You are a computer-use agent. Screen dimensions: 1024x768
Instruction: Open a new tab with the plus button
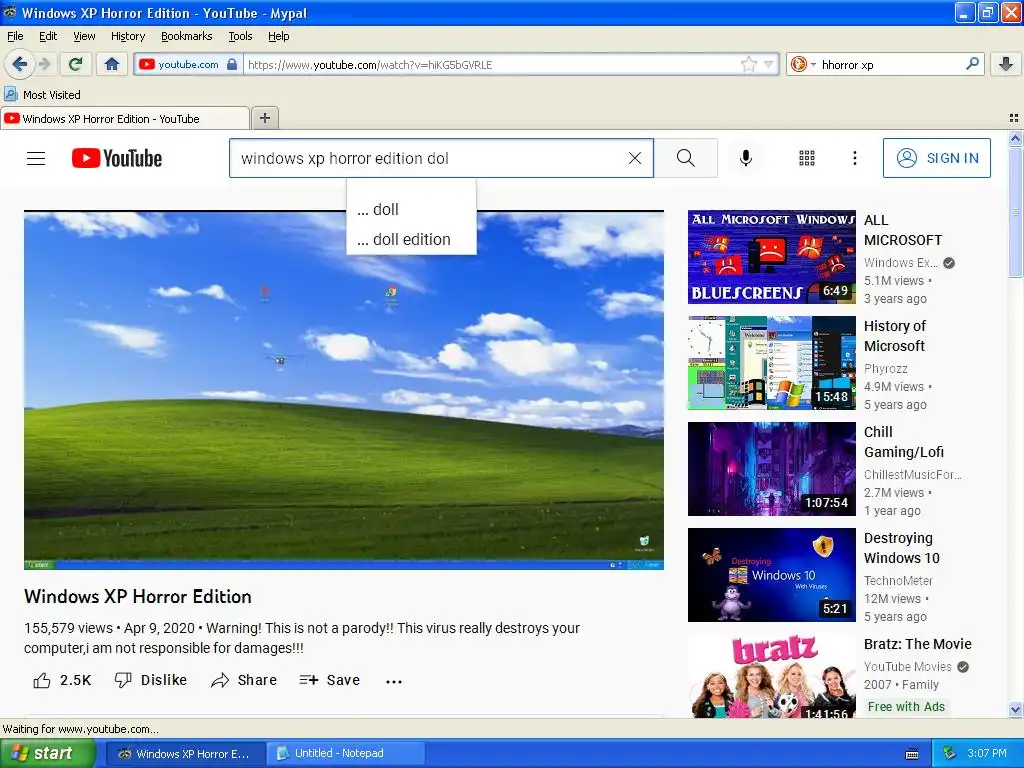pos(264,118)
